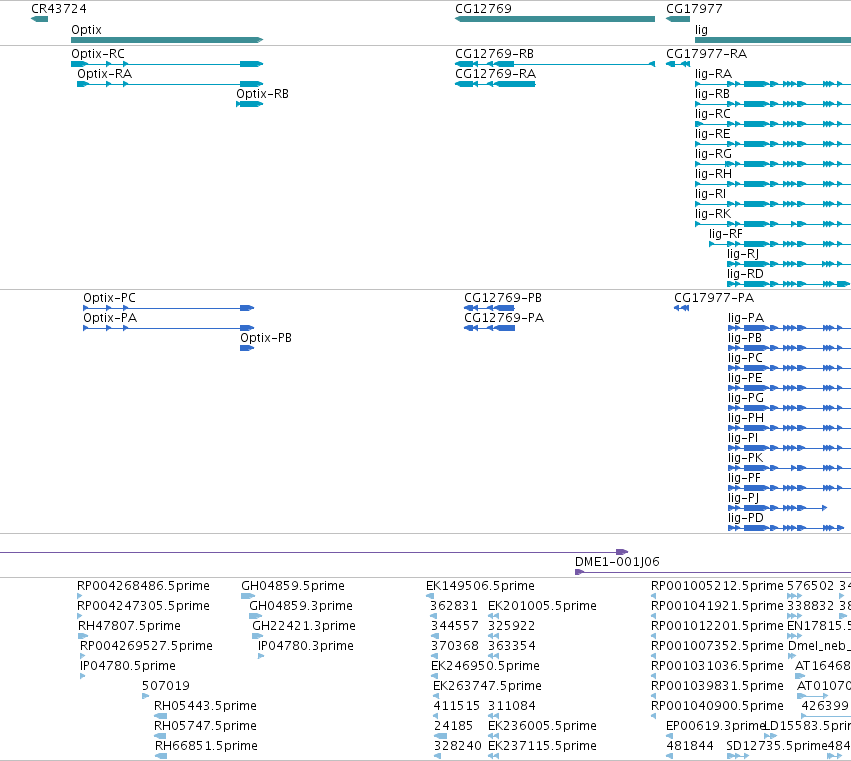Select the Optix-PB protein label
Screen dimensions: 851x761
point(266,338)
